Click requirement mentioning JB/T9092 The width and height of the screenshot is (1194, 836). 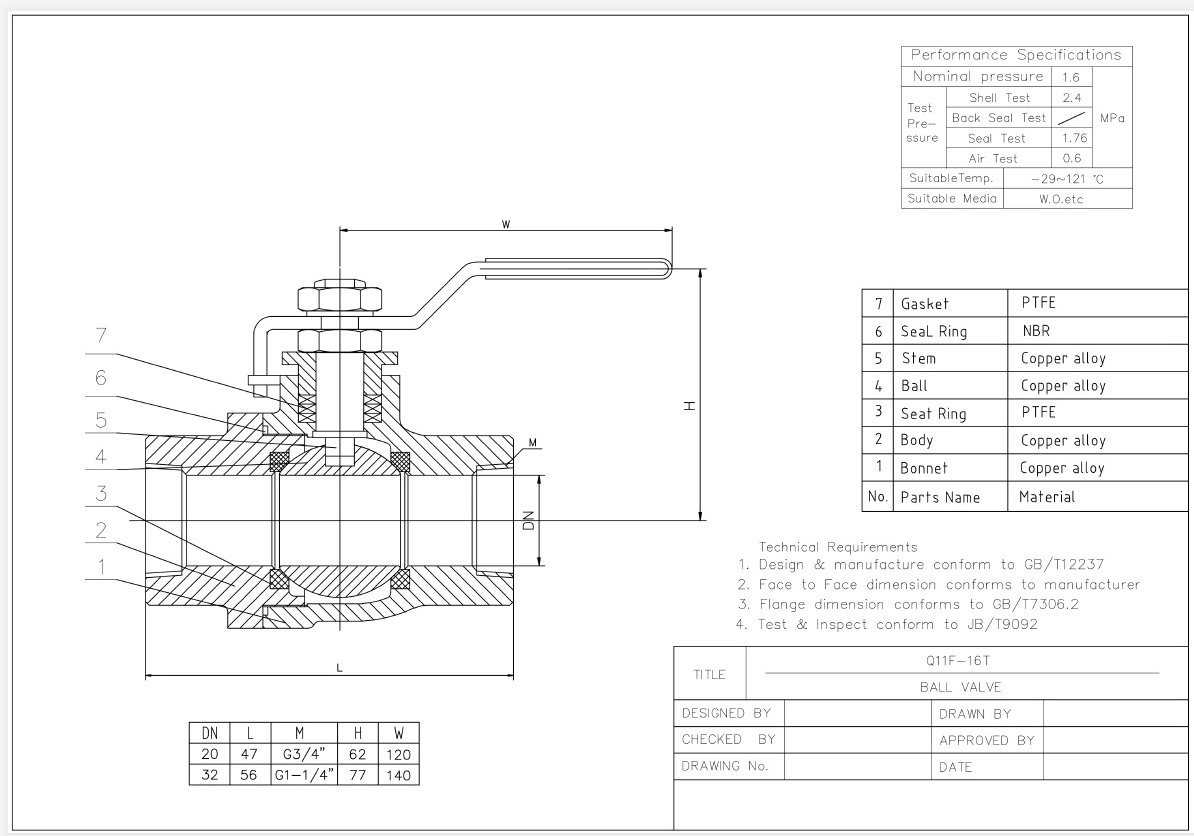click(886, 624)
